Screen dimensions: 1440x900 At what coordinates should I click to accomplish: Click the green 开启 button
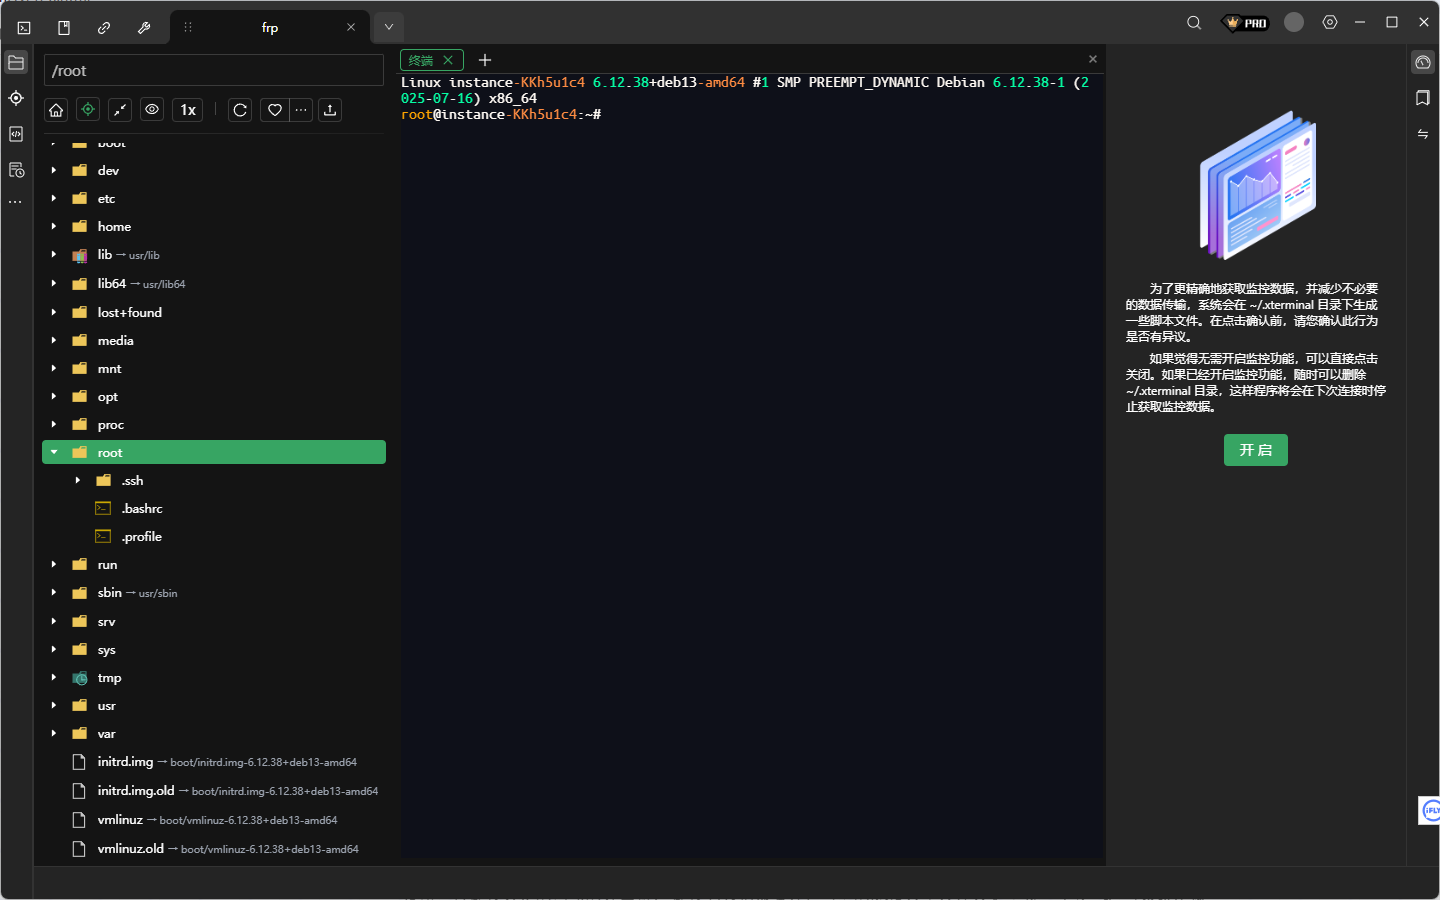pos(1255,450)
